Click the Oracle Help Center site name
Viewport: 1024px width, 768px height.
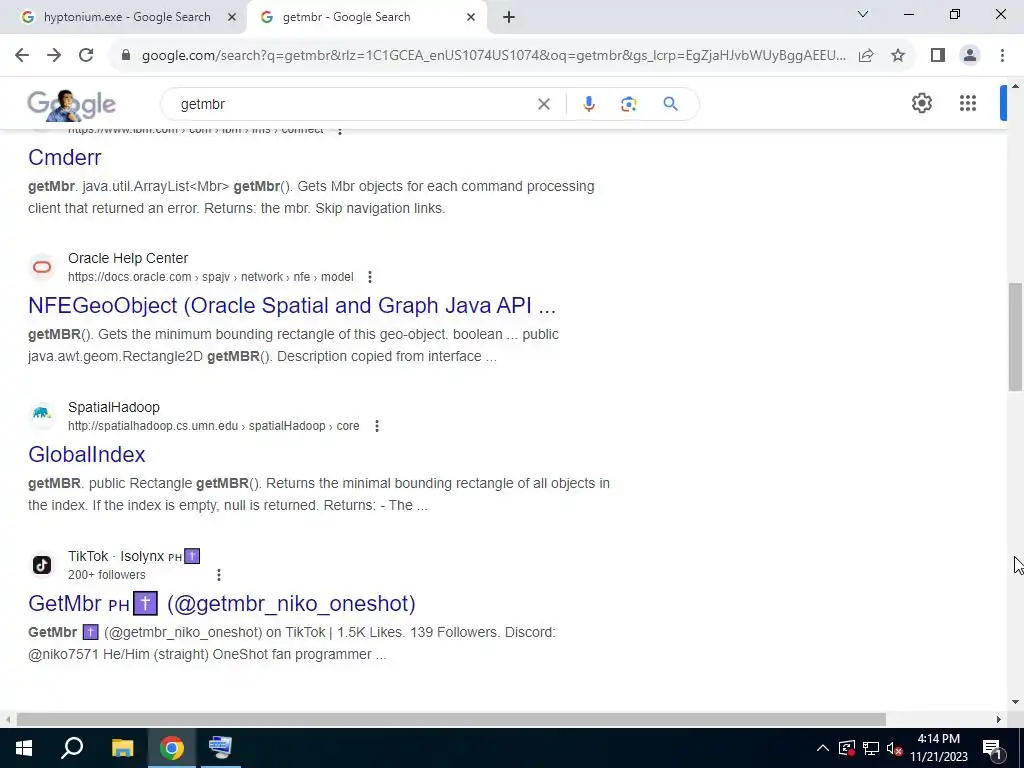[128, 258]
